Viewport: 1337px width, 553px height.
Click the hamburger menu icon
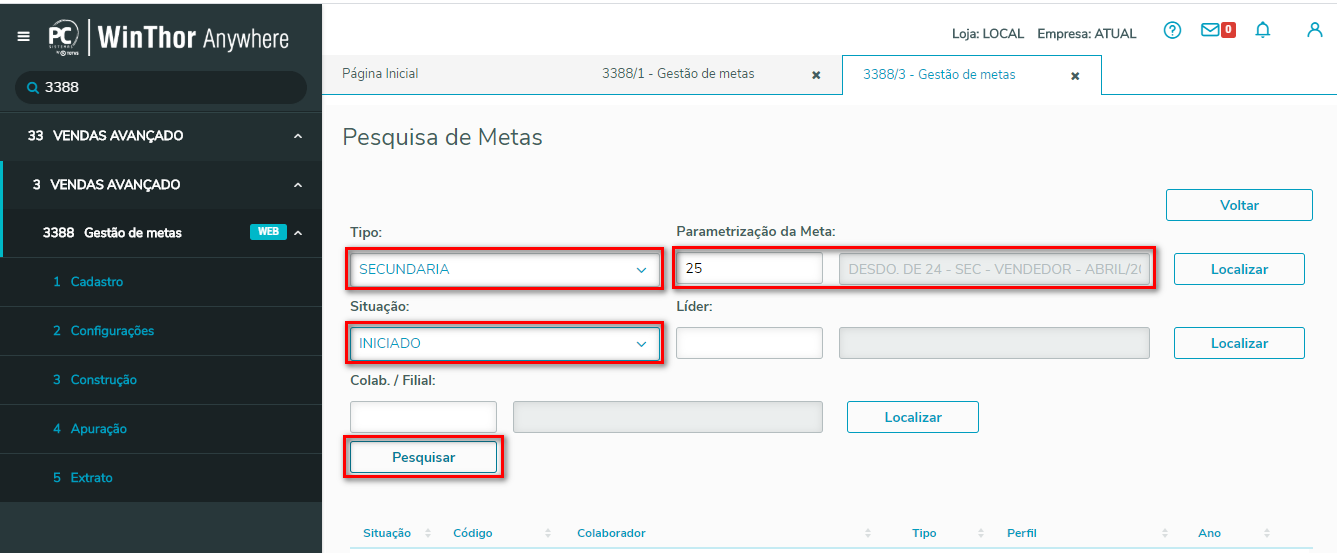click(24, 37)
